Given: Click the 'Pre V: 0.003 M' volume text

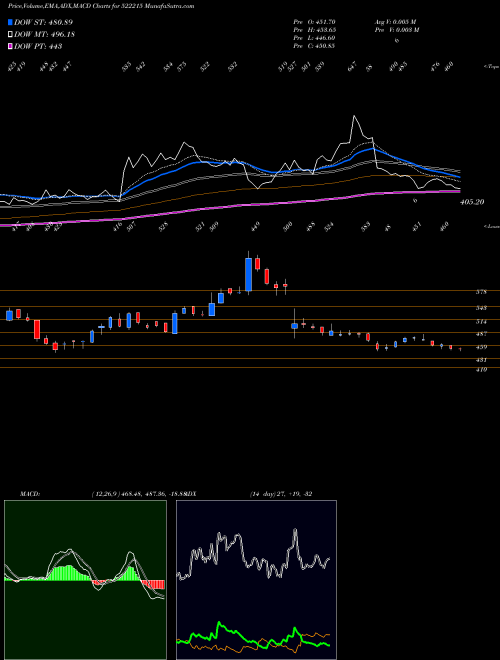Looking at the screenshot, I should coord(396,30).
